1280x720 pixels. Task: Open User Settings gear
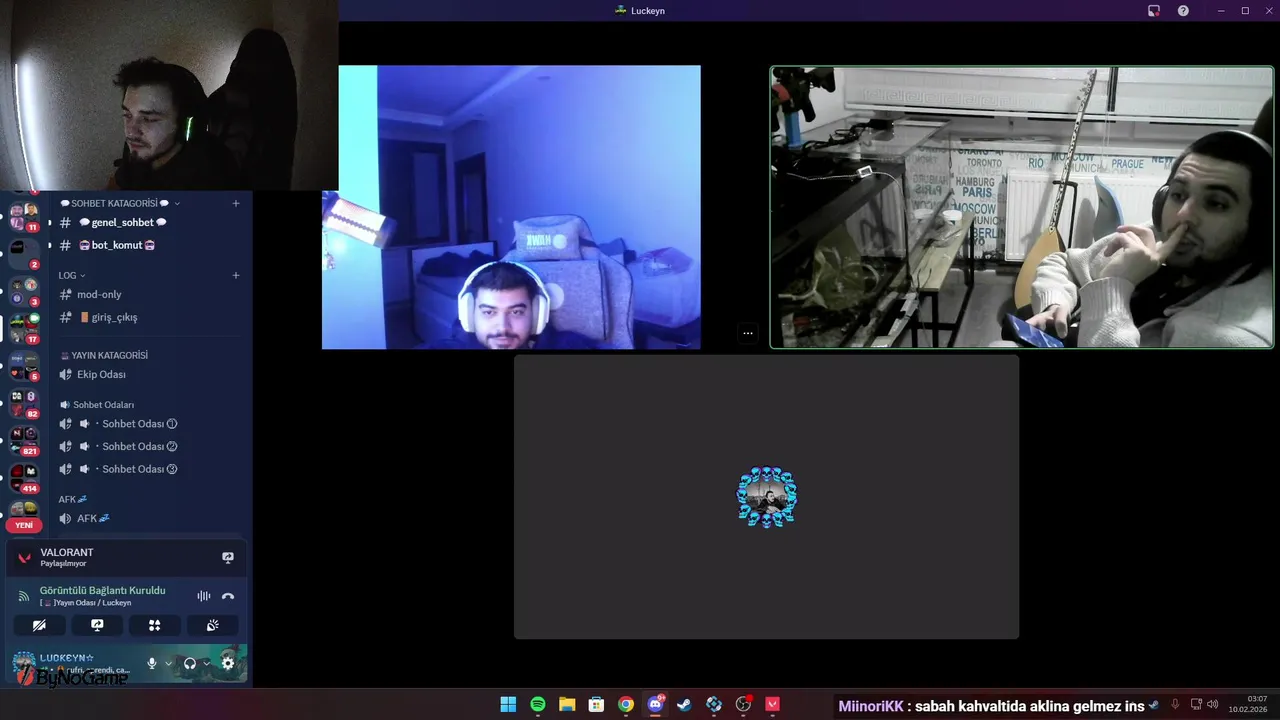[228, 663]
